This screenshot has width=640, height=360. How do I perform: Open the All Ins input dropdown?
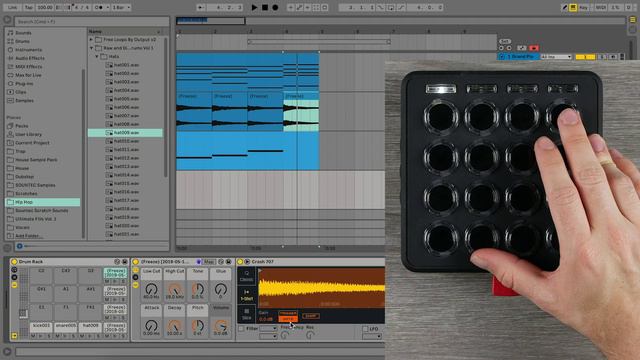point(556,57)
